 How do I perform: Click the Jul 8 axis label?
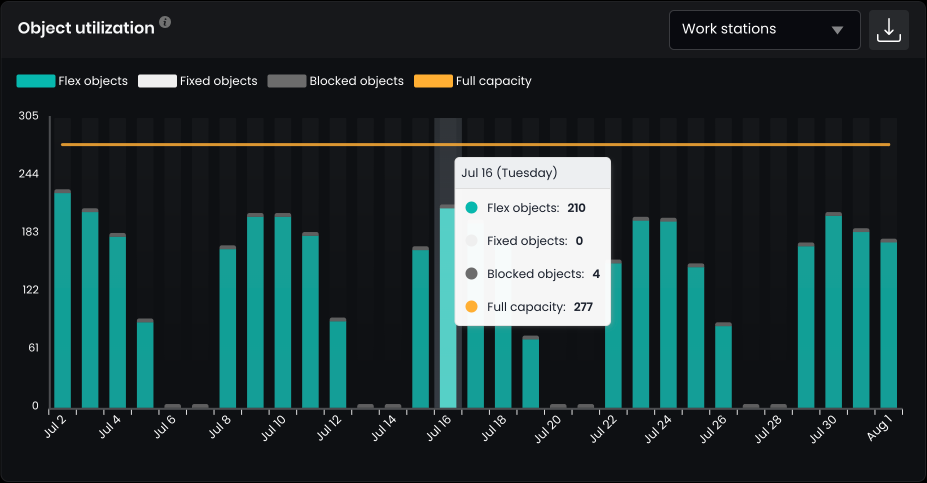pos(221,428)
